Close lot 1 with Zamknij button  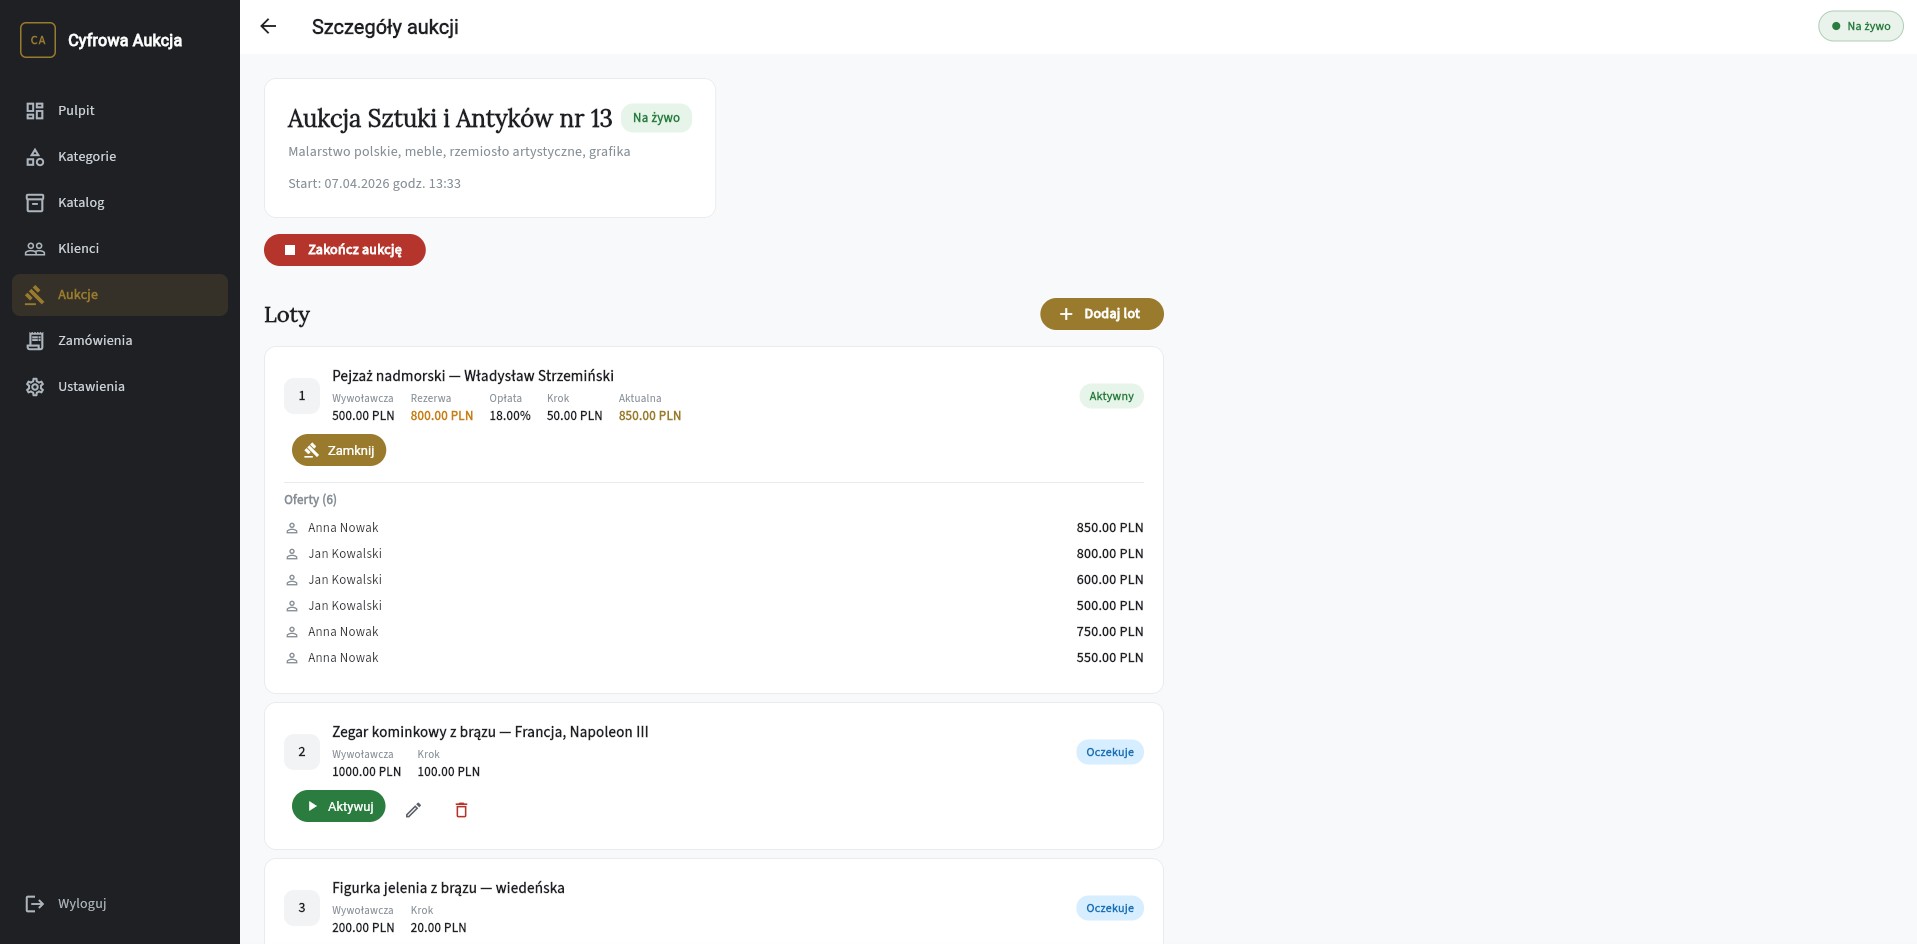click(x=339, y=451)
